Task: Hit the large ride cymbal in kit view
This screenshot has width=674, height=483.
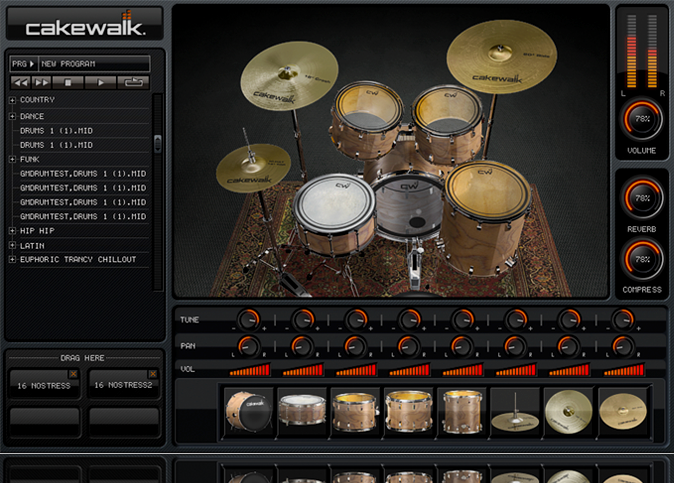Action: click(502, 56)
